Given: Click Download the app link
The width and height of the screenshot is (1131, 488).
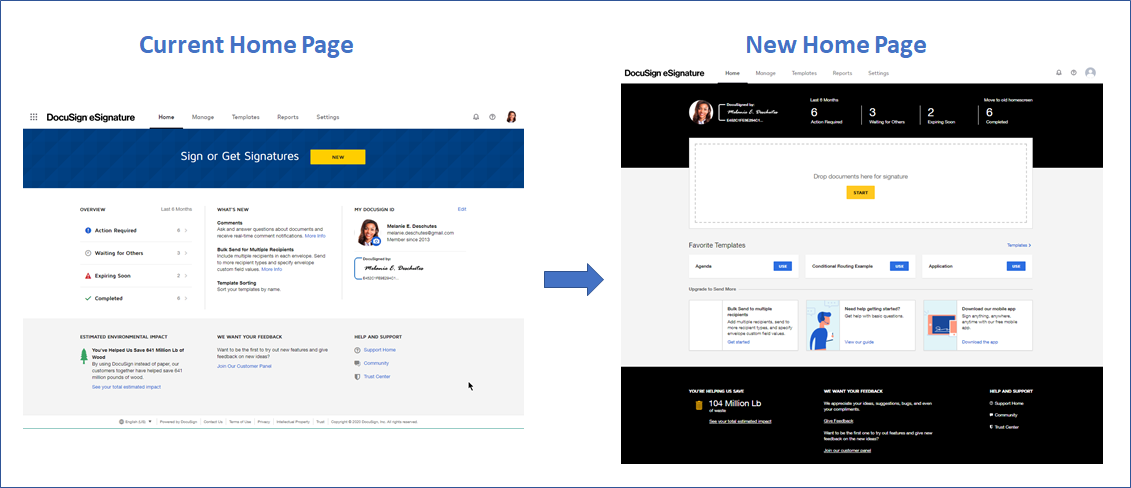Looking at the screenshot, I should click(x=980, y=342).
